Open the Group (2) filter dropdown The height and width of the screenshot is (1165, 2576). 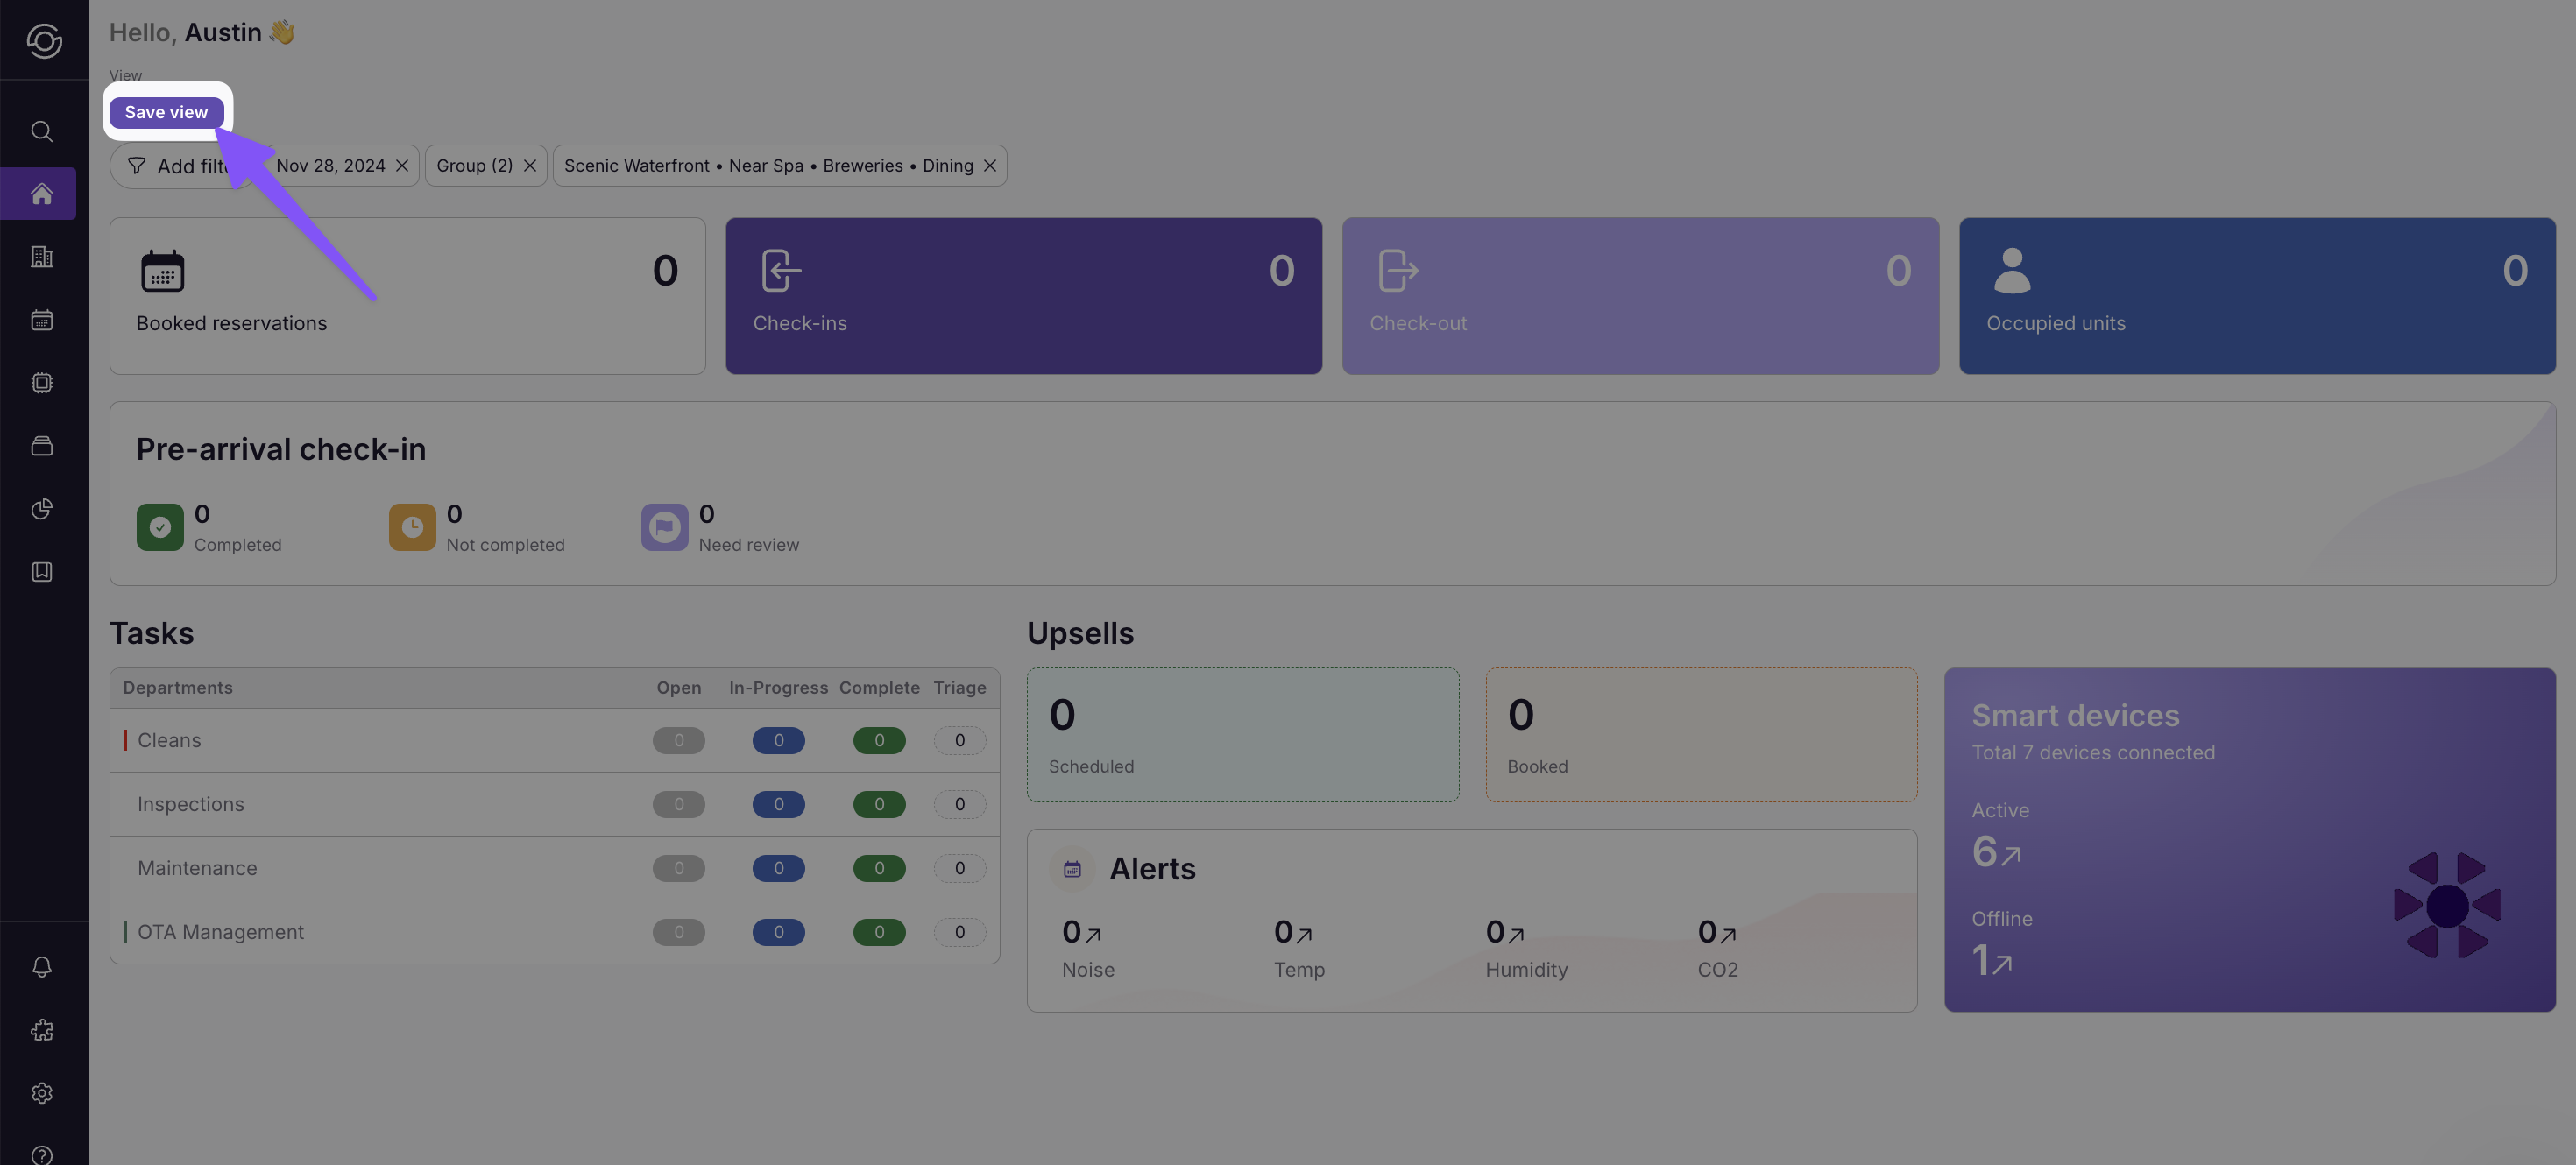point(474,166)
